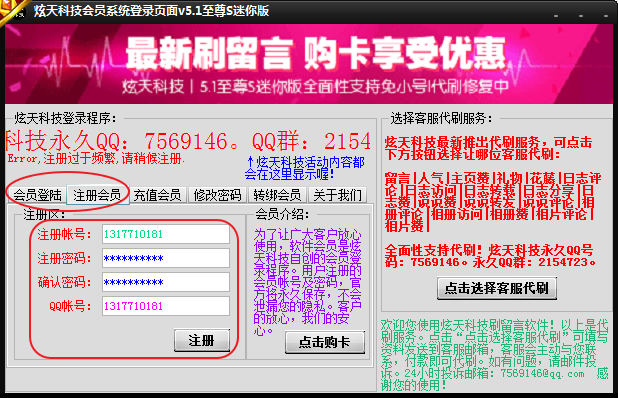Click the pink promotional banner image
The image size is (618, 398).
point(309,64)
